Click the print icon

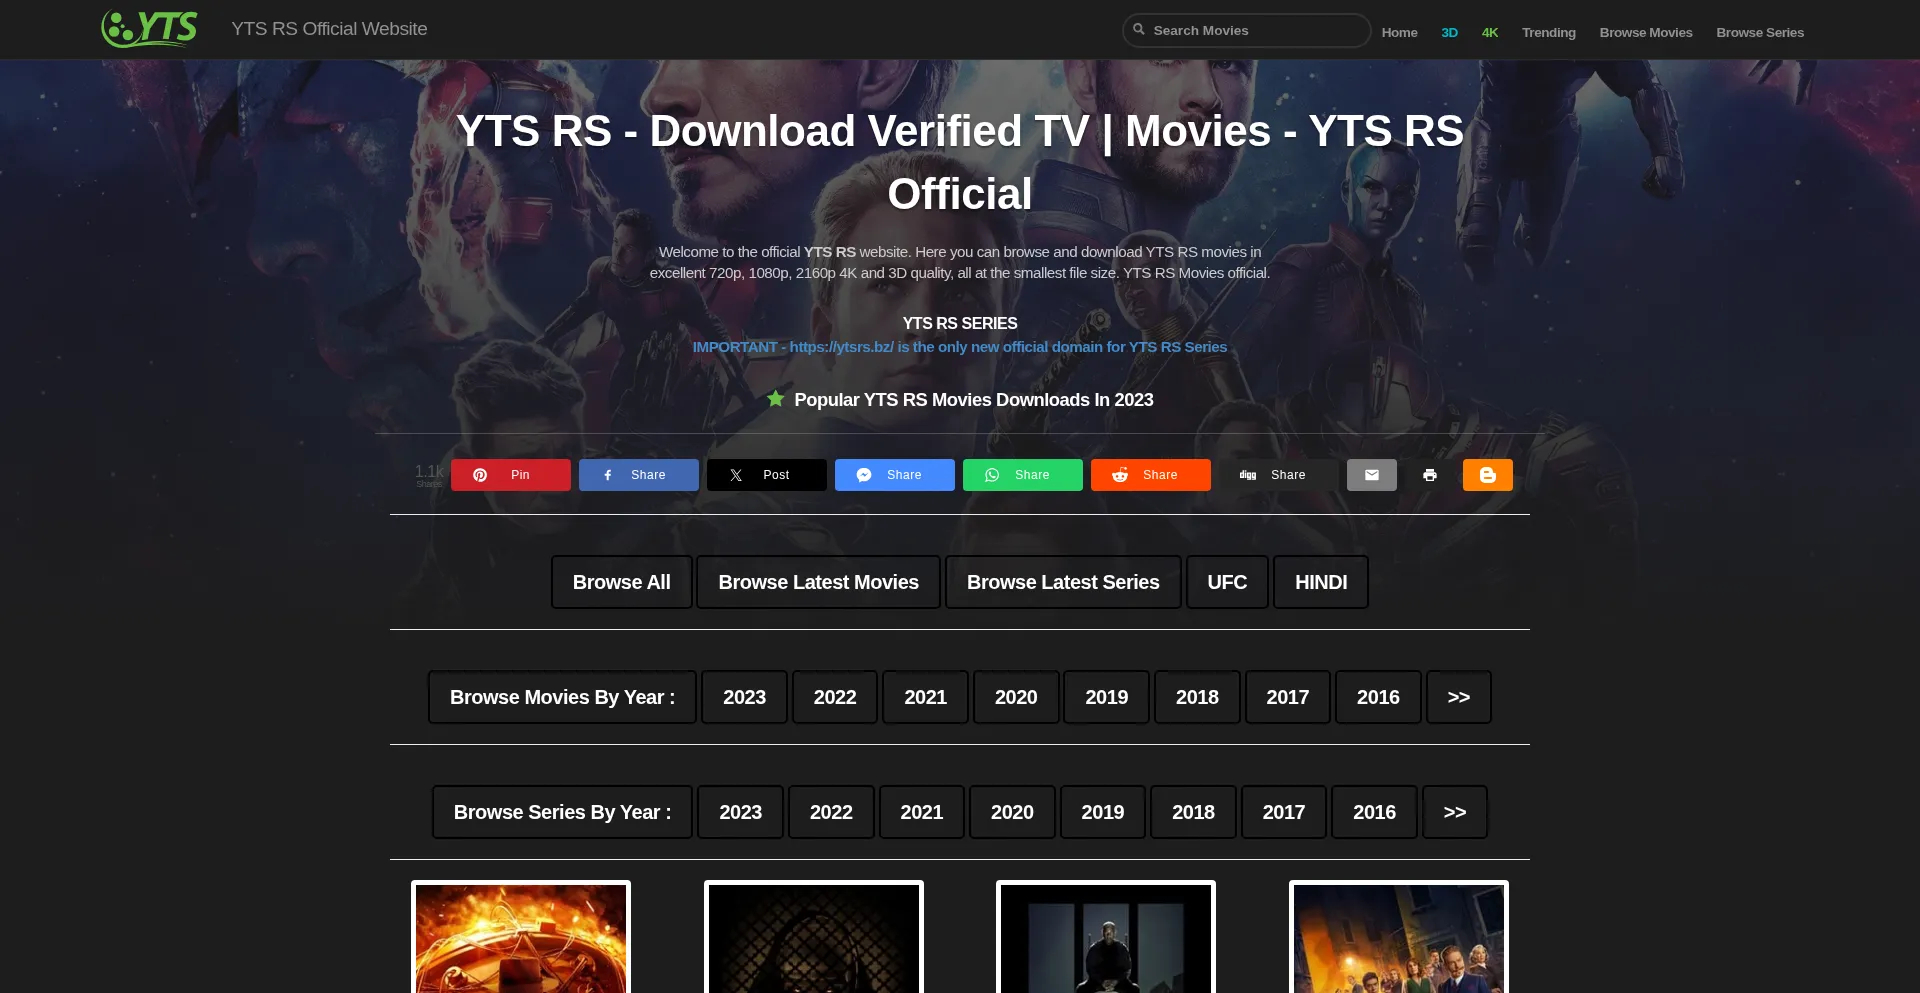click(x=1430, y=475)
